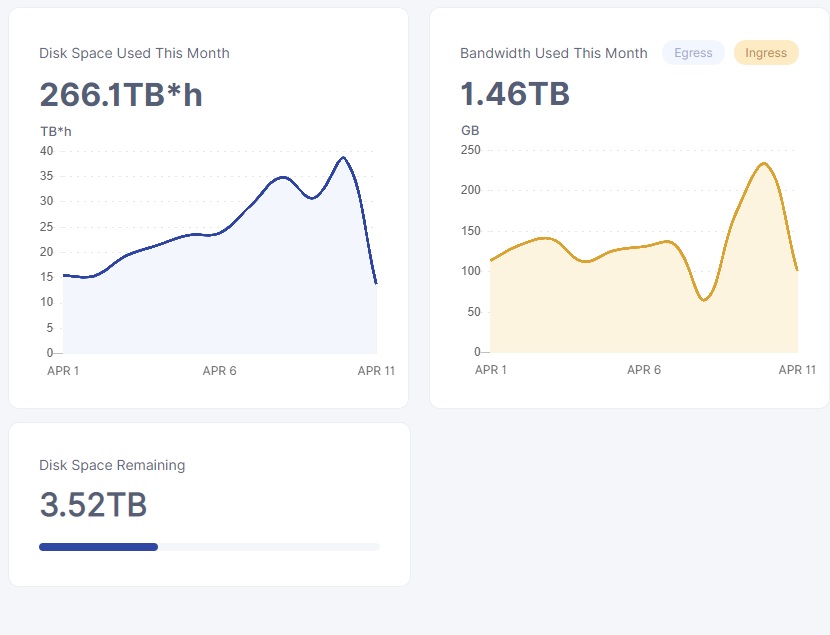The height and width of the screenshot is (635, 830).
Task: Click the Disk Space Remaining title
Action: point(112,465)
